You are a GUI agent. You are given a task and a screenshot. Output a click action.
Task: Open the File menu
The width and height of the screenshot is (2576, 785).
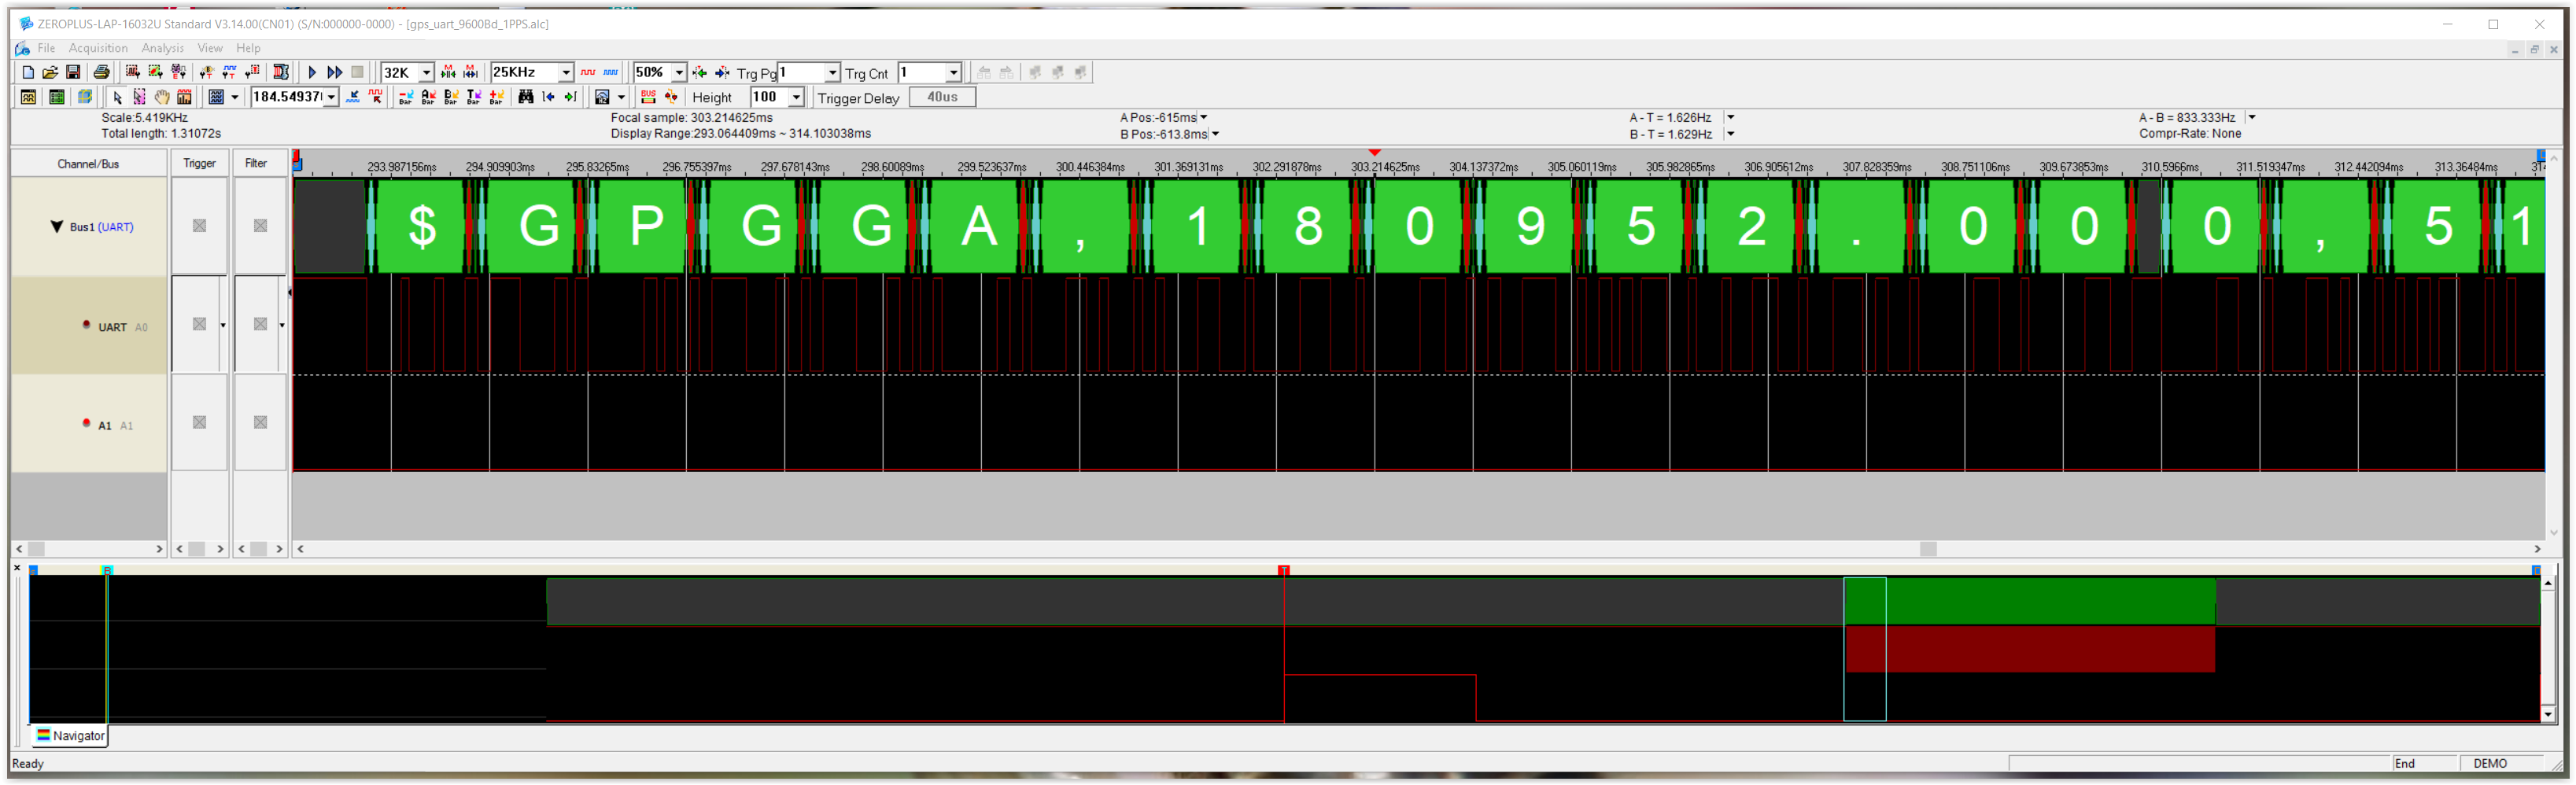pos(46,48)
